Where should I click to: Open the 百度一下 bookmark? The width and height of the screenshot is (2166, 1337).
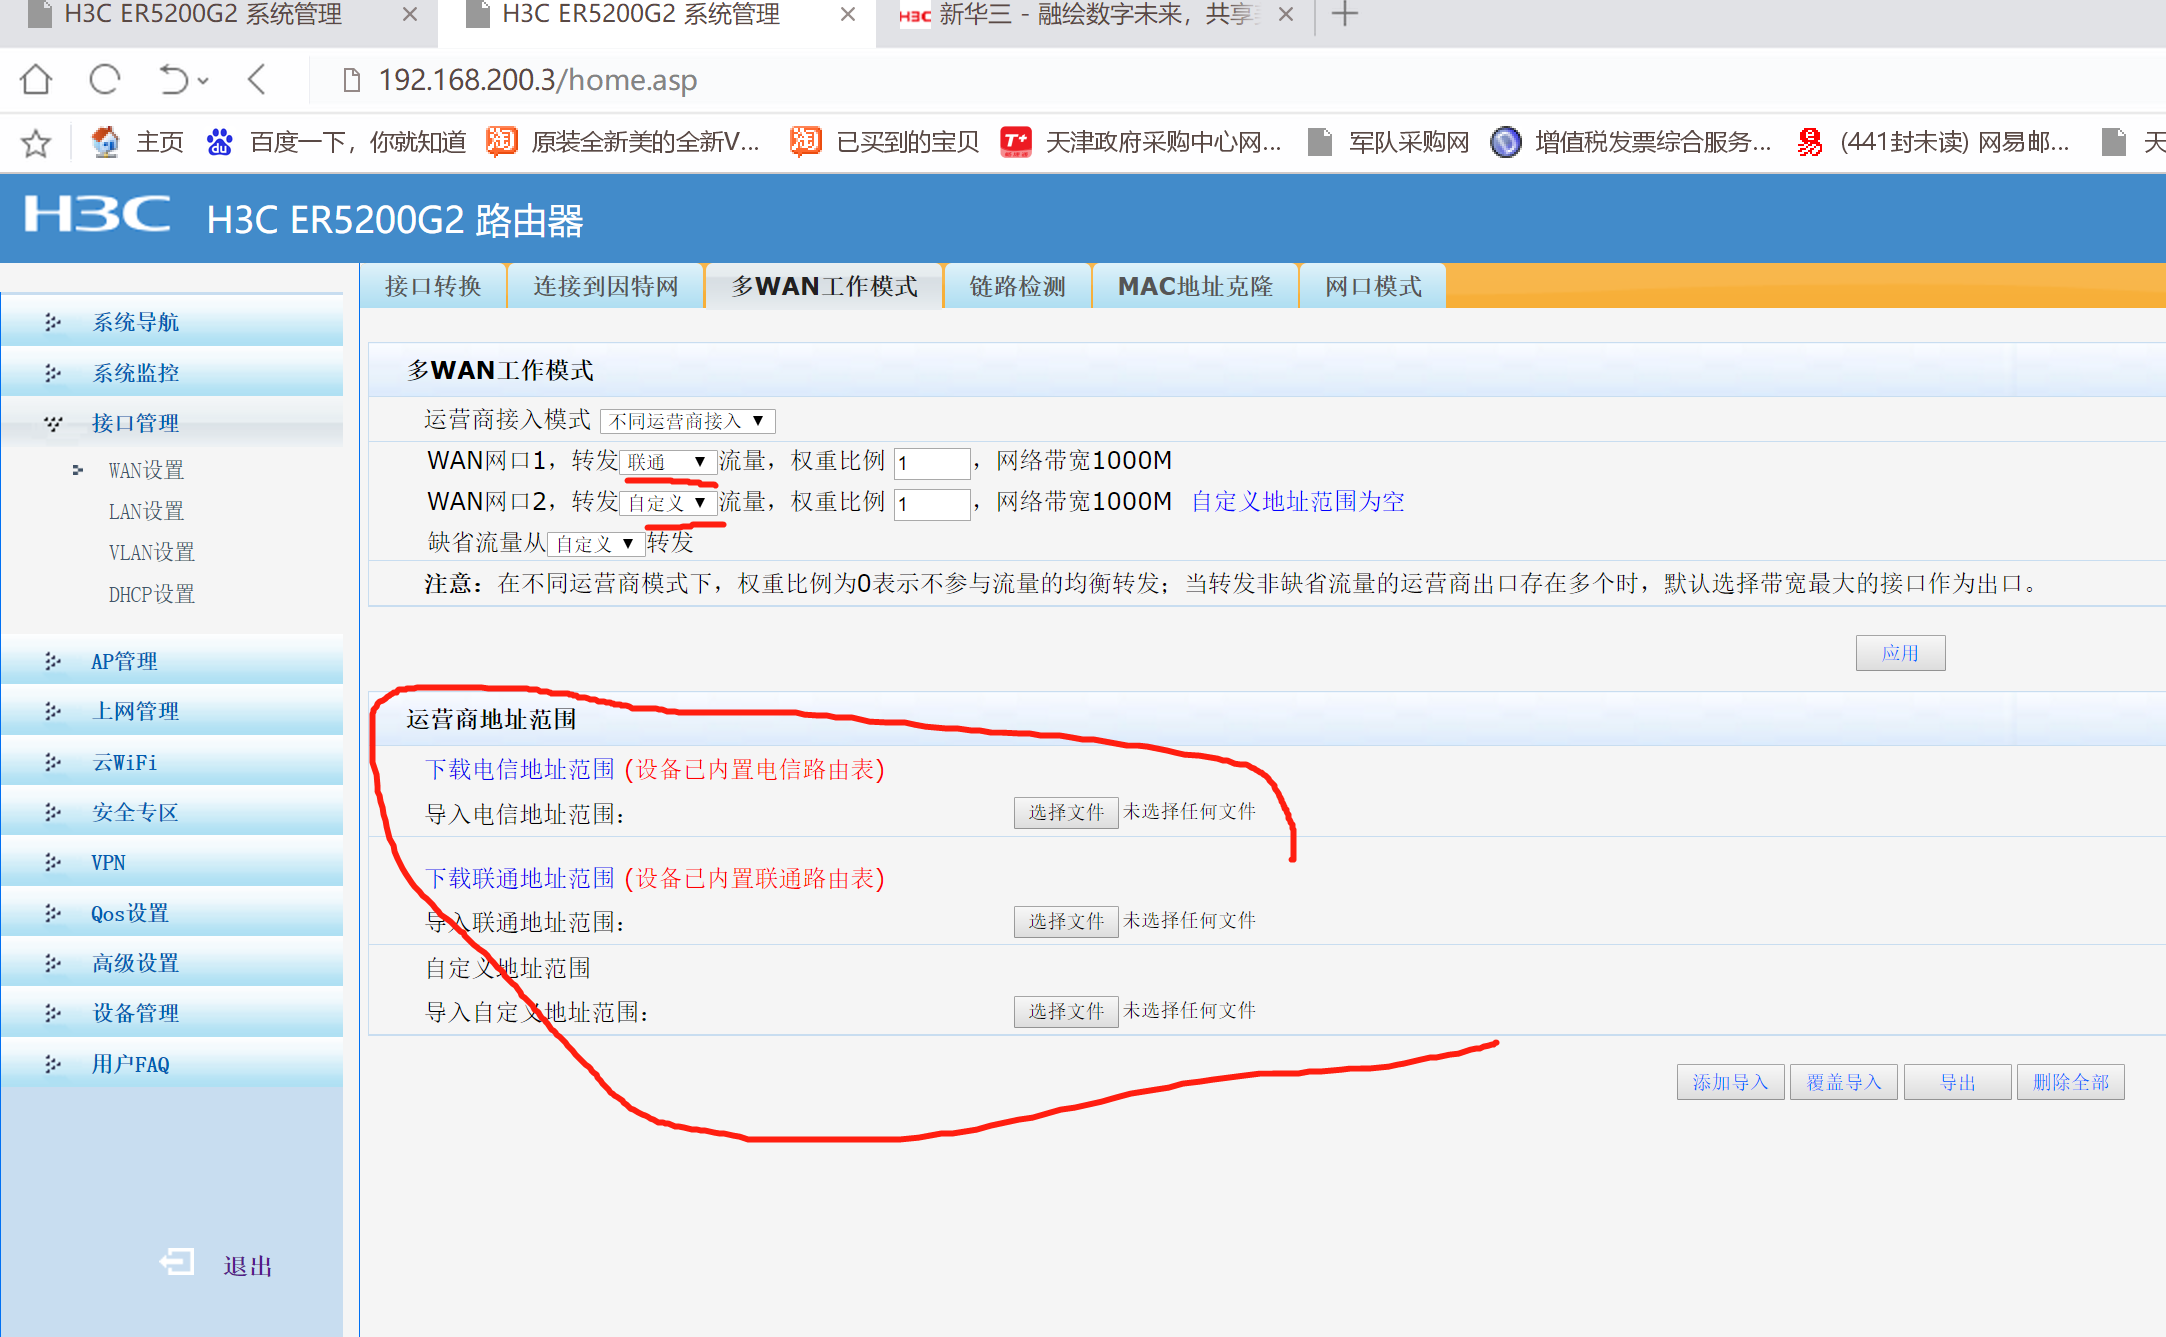(x=336, y=143)
